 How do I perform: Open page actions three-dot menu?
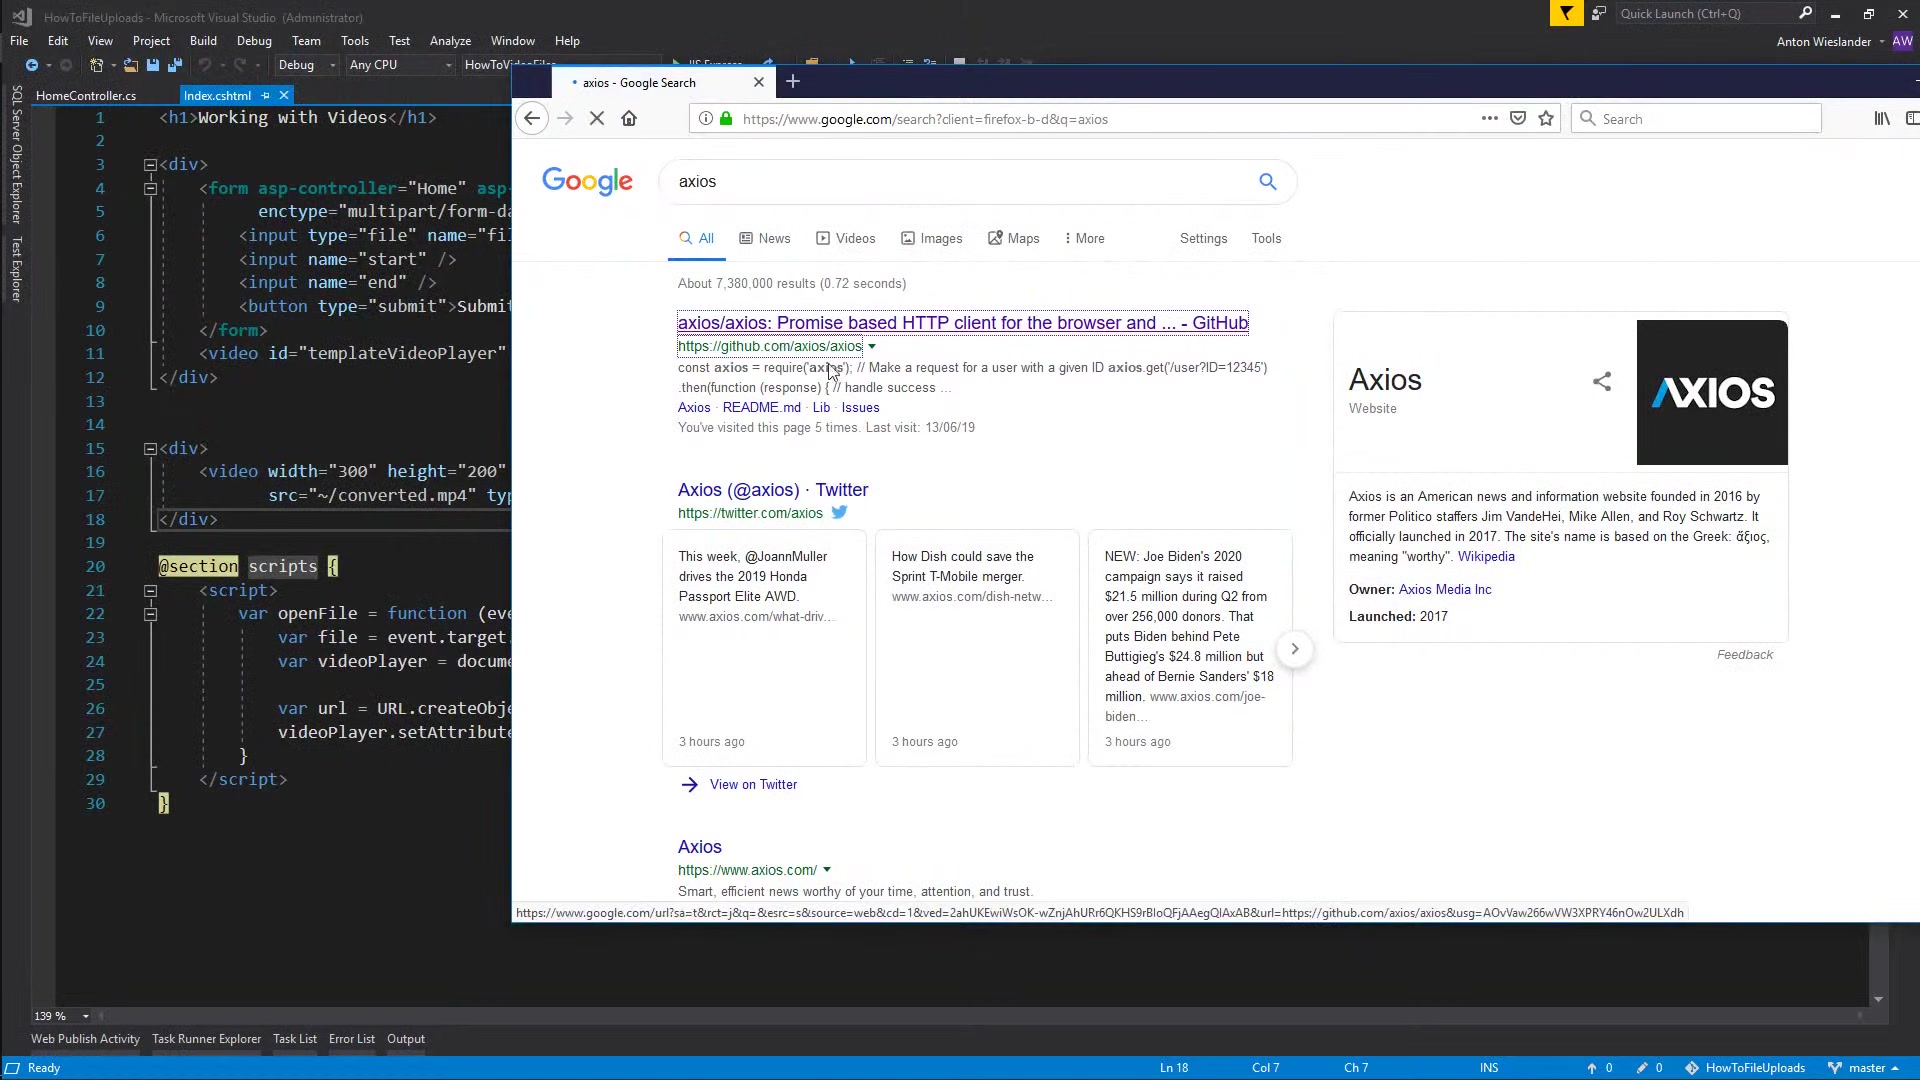pyautogui.click(x=1489, y=118)
